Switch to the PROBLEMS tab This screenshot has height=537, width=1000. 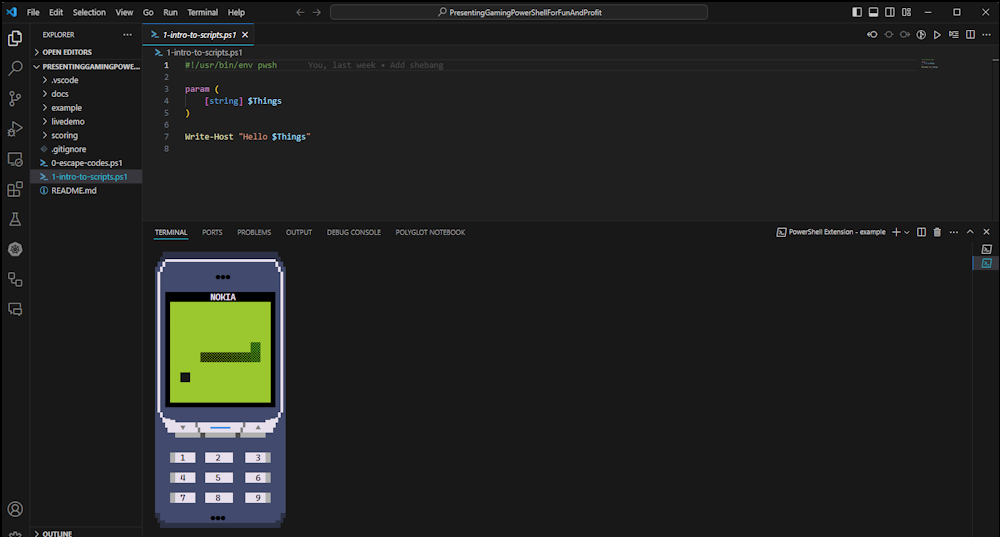pyautogui.click(x=254, y=232)
